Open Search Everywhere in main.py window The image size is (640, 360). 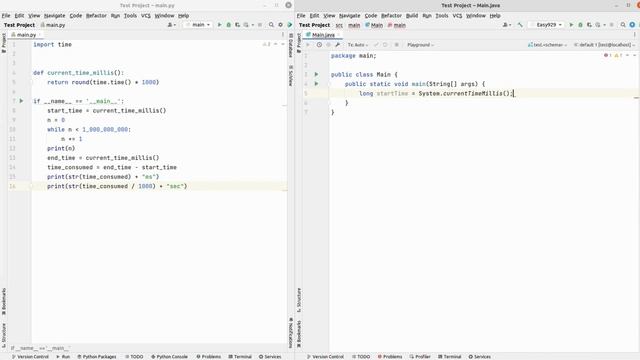(x=271, y=25)
